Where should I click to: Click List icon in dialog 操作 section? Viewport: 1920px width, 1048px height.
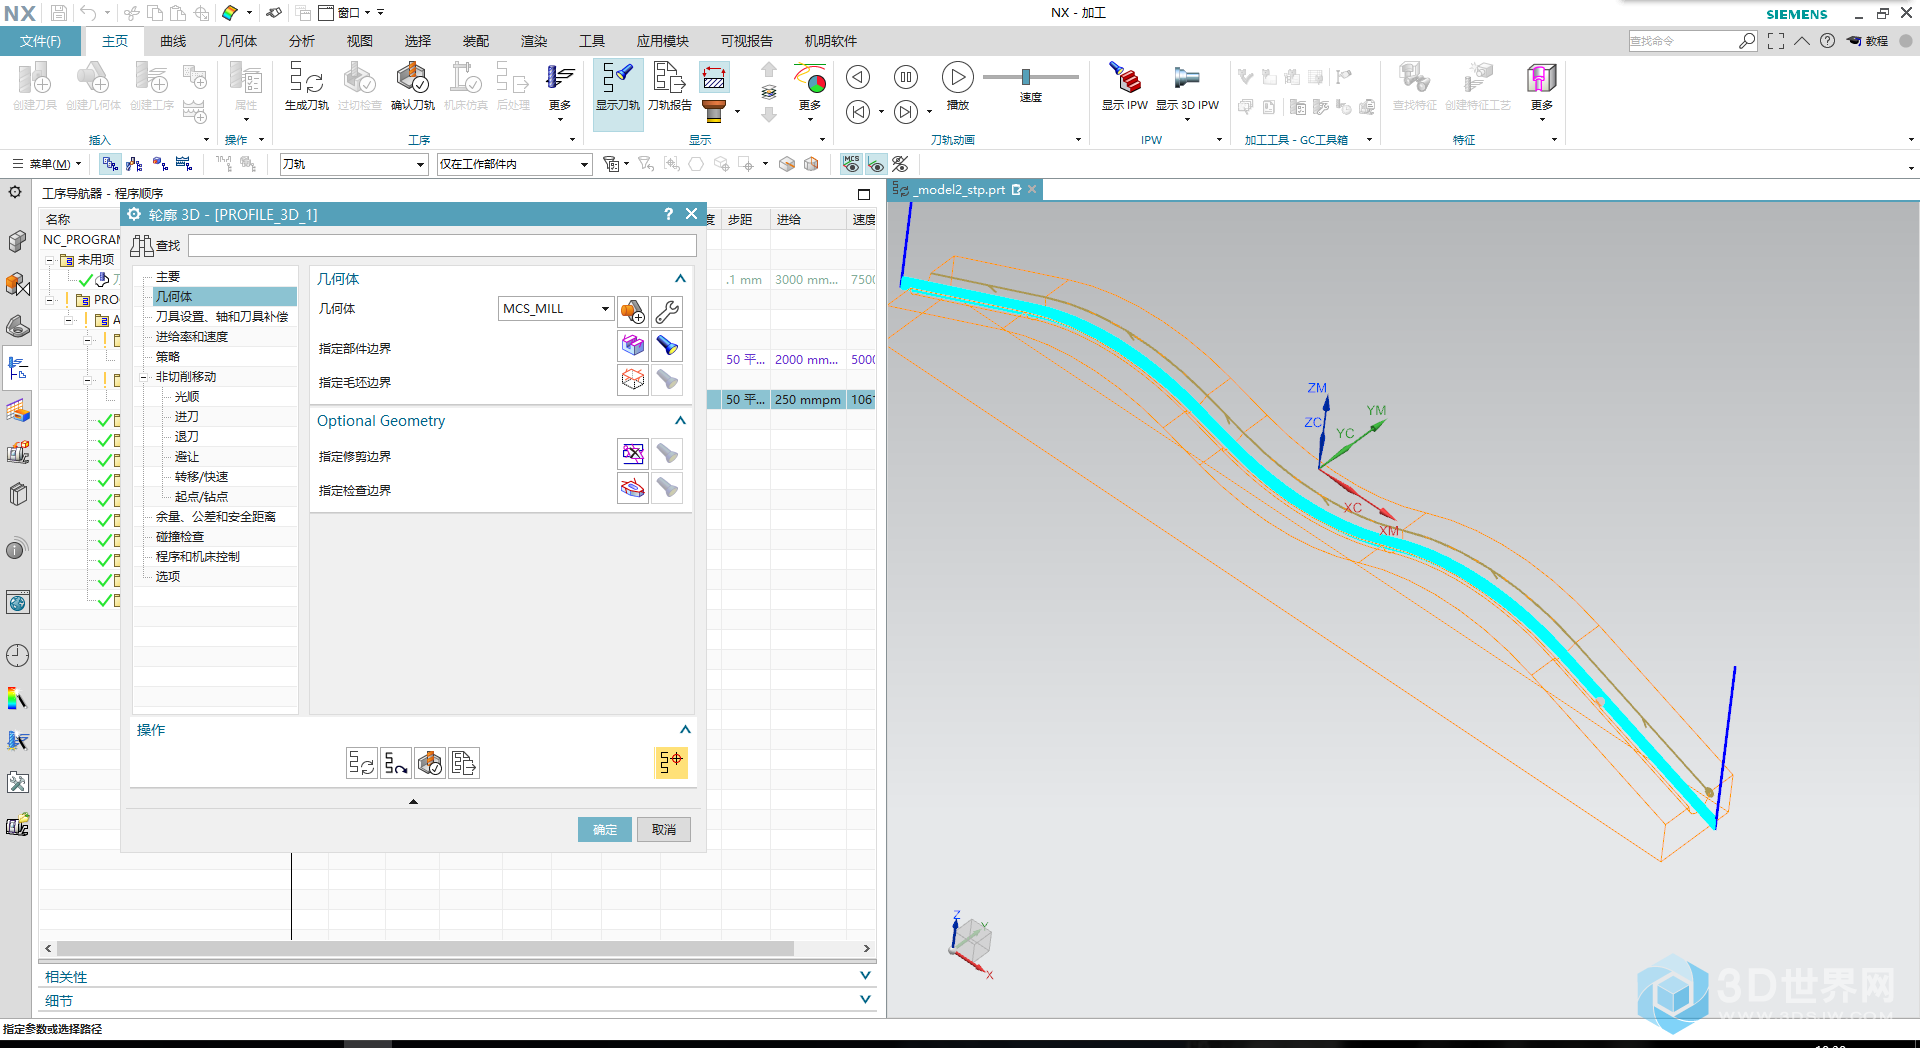(464, 763)
